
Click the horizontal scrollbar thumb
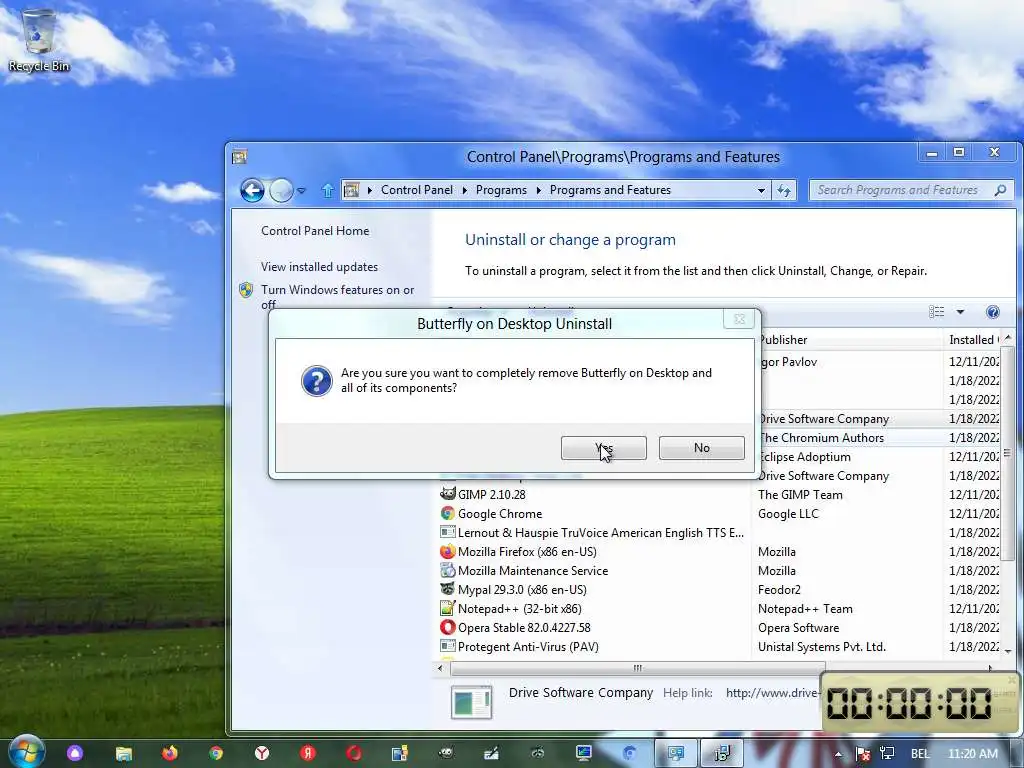[x=637, y=668]
